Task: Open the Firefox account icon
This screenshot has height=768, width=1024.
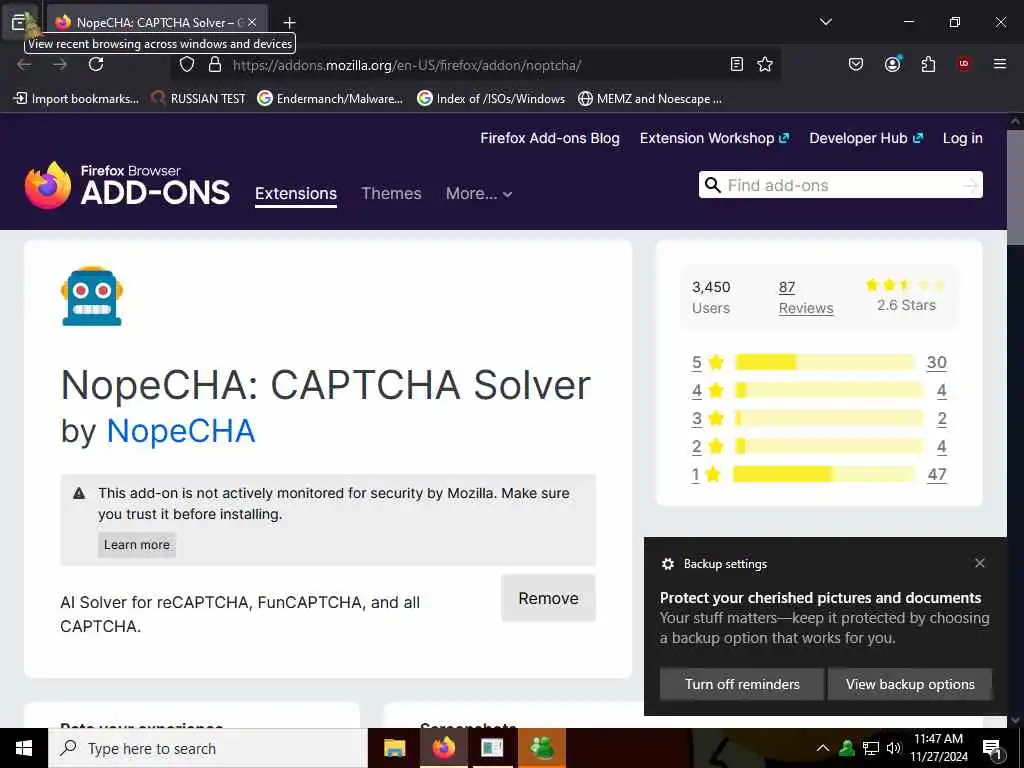Action: pyautogui.click(x=892, y=64)
